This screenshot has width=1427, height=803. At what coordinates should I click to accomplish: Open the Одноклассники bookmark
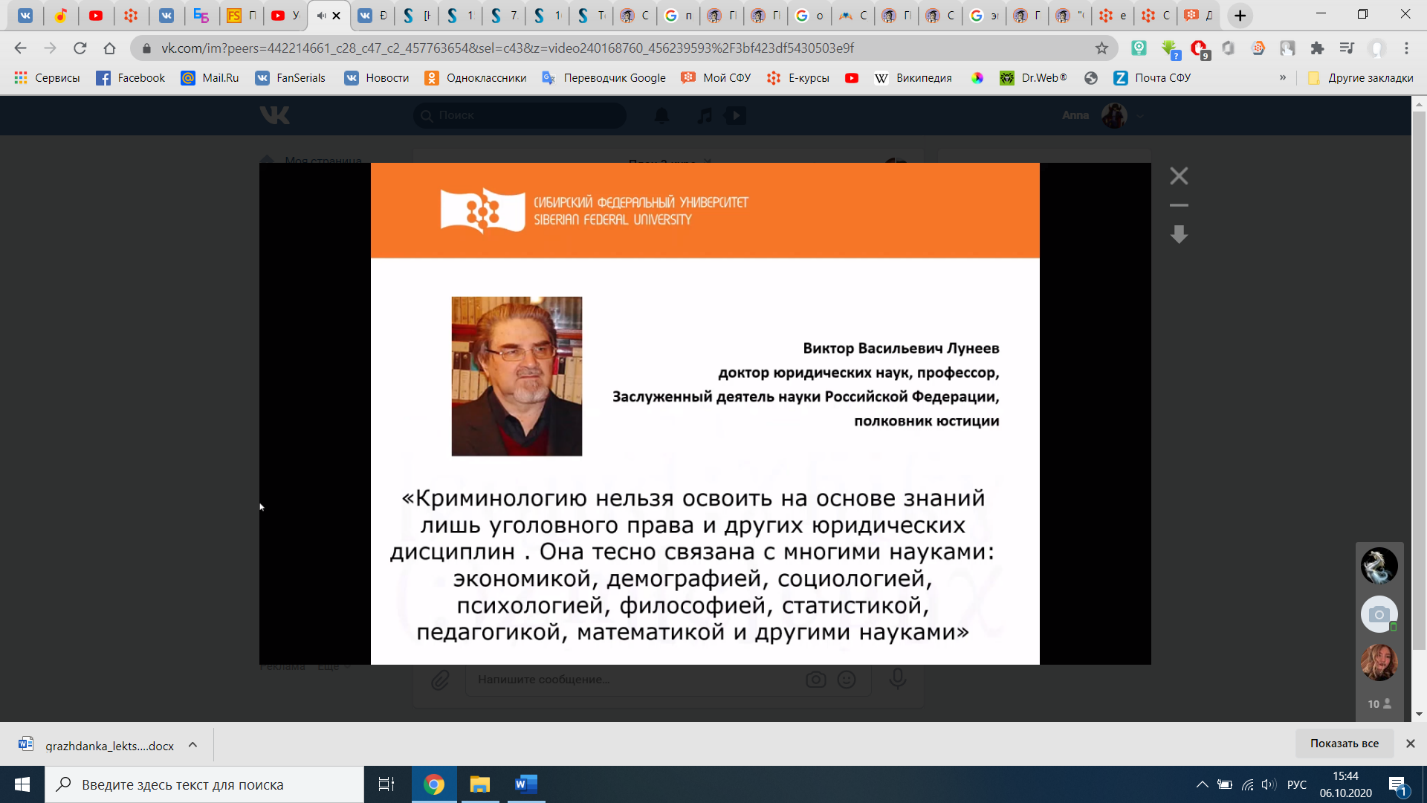(475, 78)
